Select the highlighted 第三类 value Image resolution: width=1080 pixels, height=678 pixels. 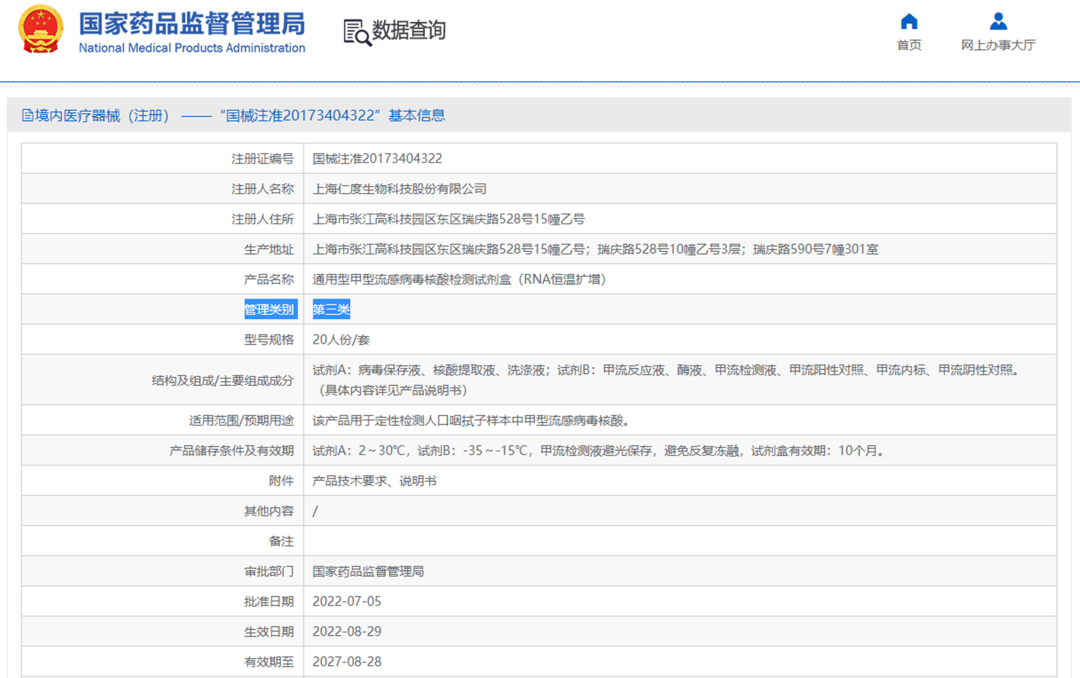point(331,310)
